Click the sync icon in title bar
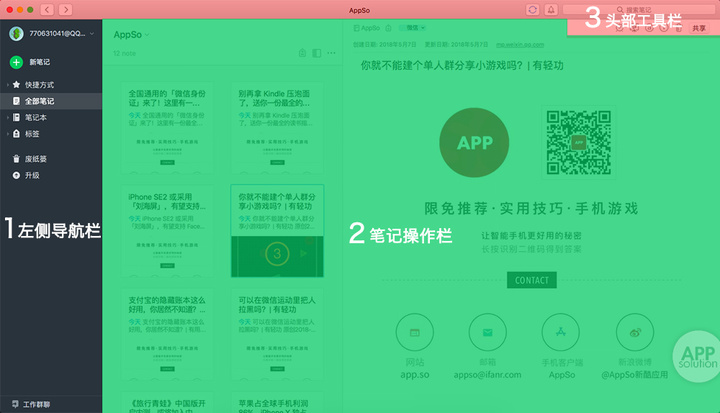 [x=533, y=10]
